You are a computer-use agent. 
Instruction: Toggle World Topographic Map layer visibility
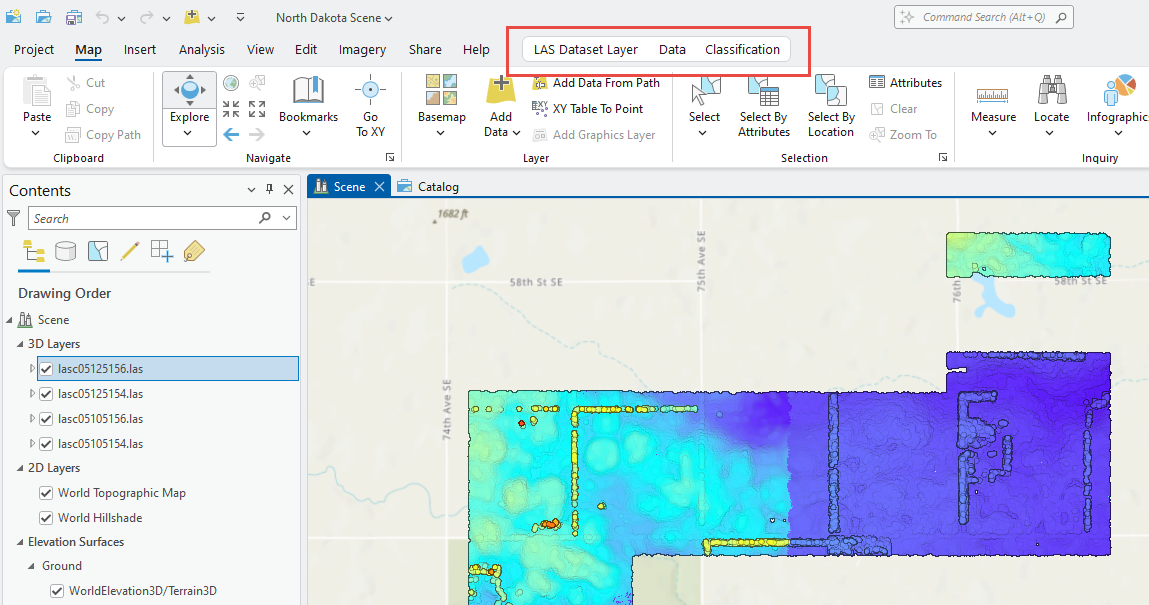(46, 493)
